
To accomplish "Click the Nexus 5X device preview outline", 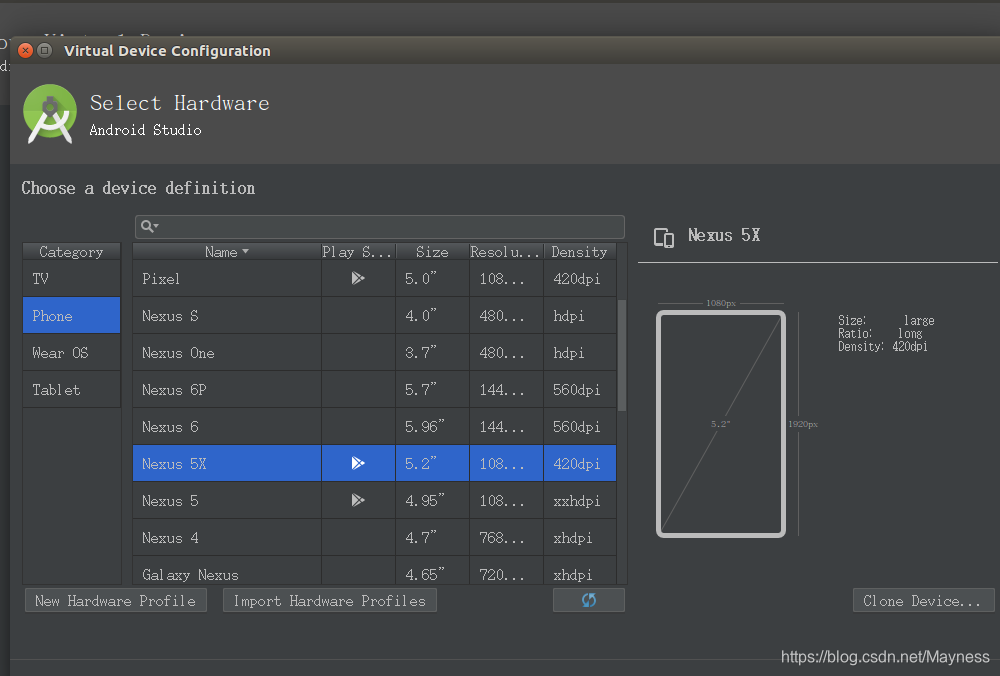I will click(721, 423).
